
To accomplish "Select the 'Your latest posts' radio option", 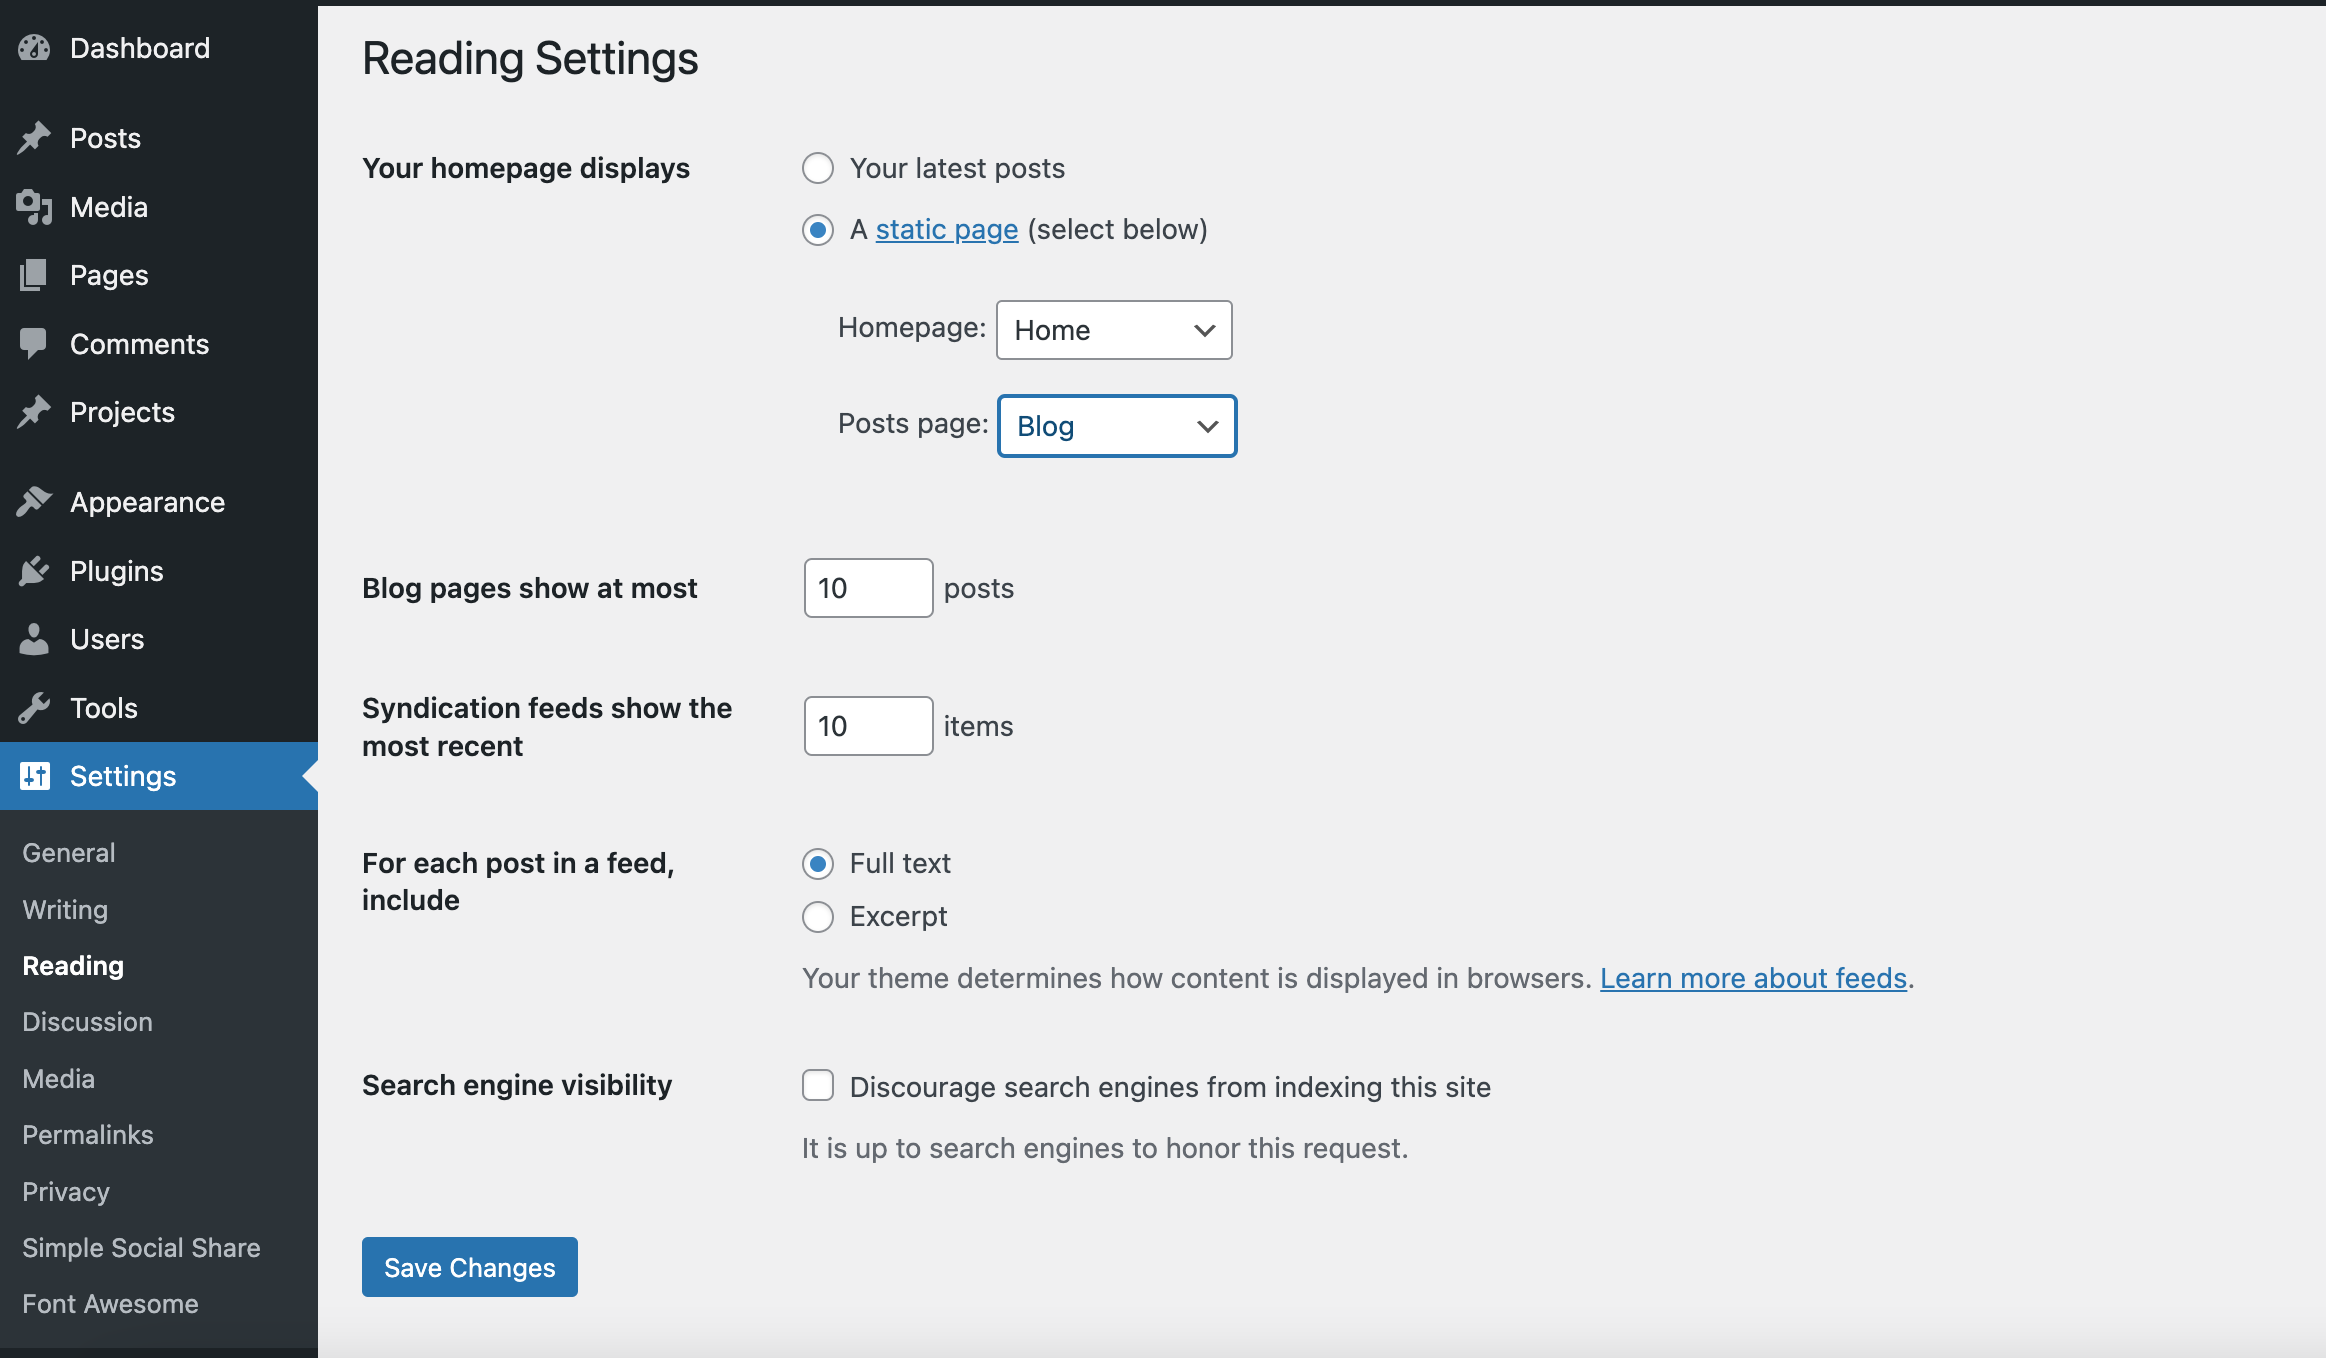I will coord(818,168).
